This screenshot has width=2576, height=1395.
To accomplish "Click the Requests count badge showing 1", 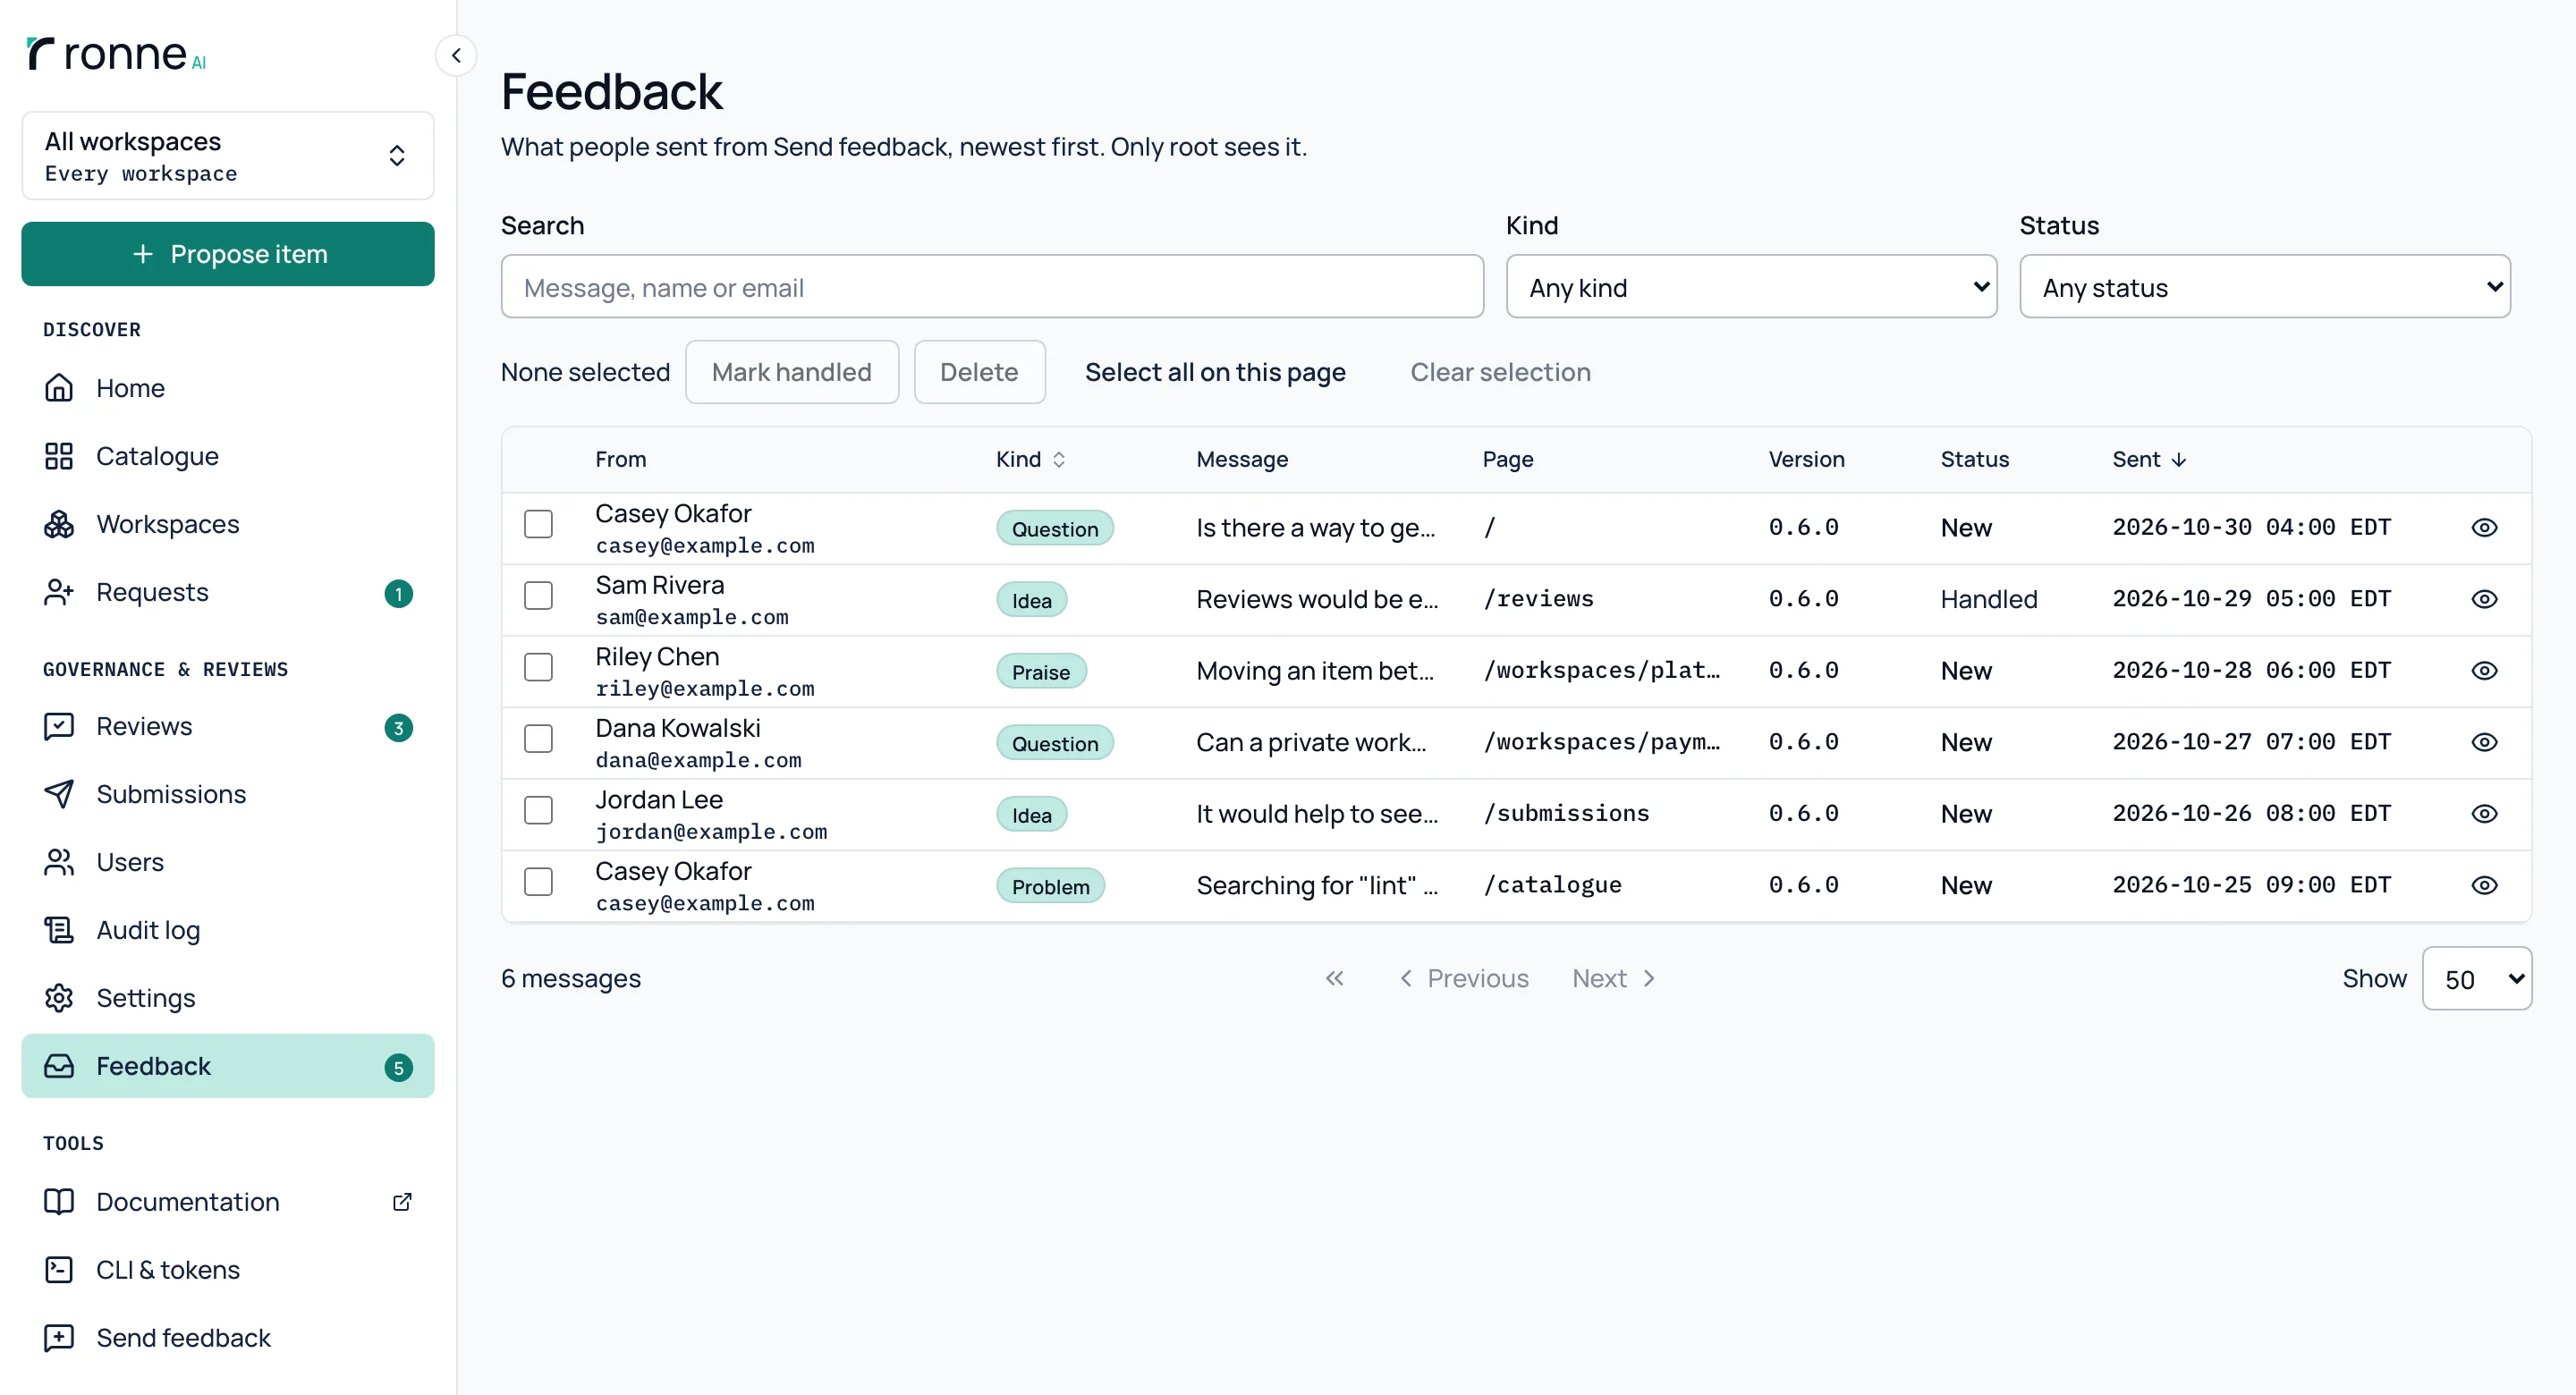I will click(x=398, y=594).
